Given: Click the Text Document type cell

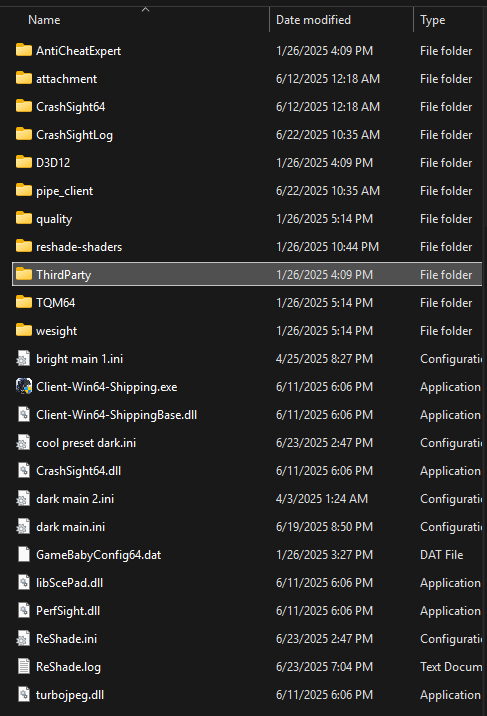Looking at the screenshot, I should (x=450, y=667).
